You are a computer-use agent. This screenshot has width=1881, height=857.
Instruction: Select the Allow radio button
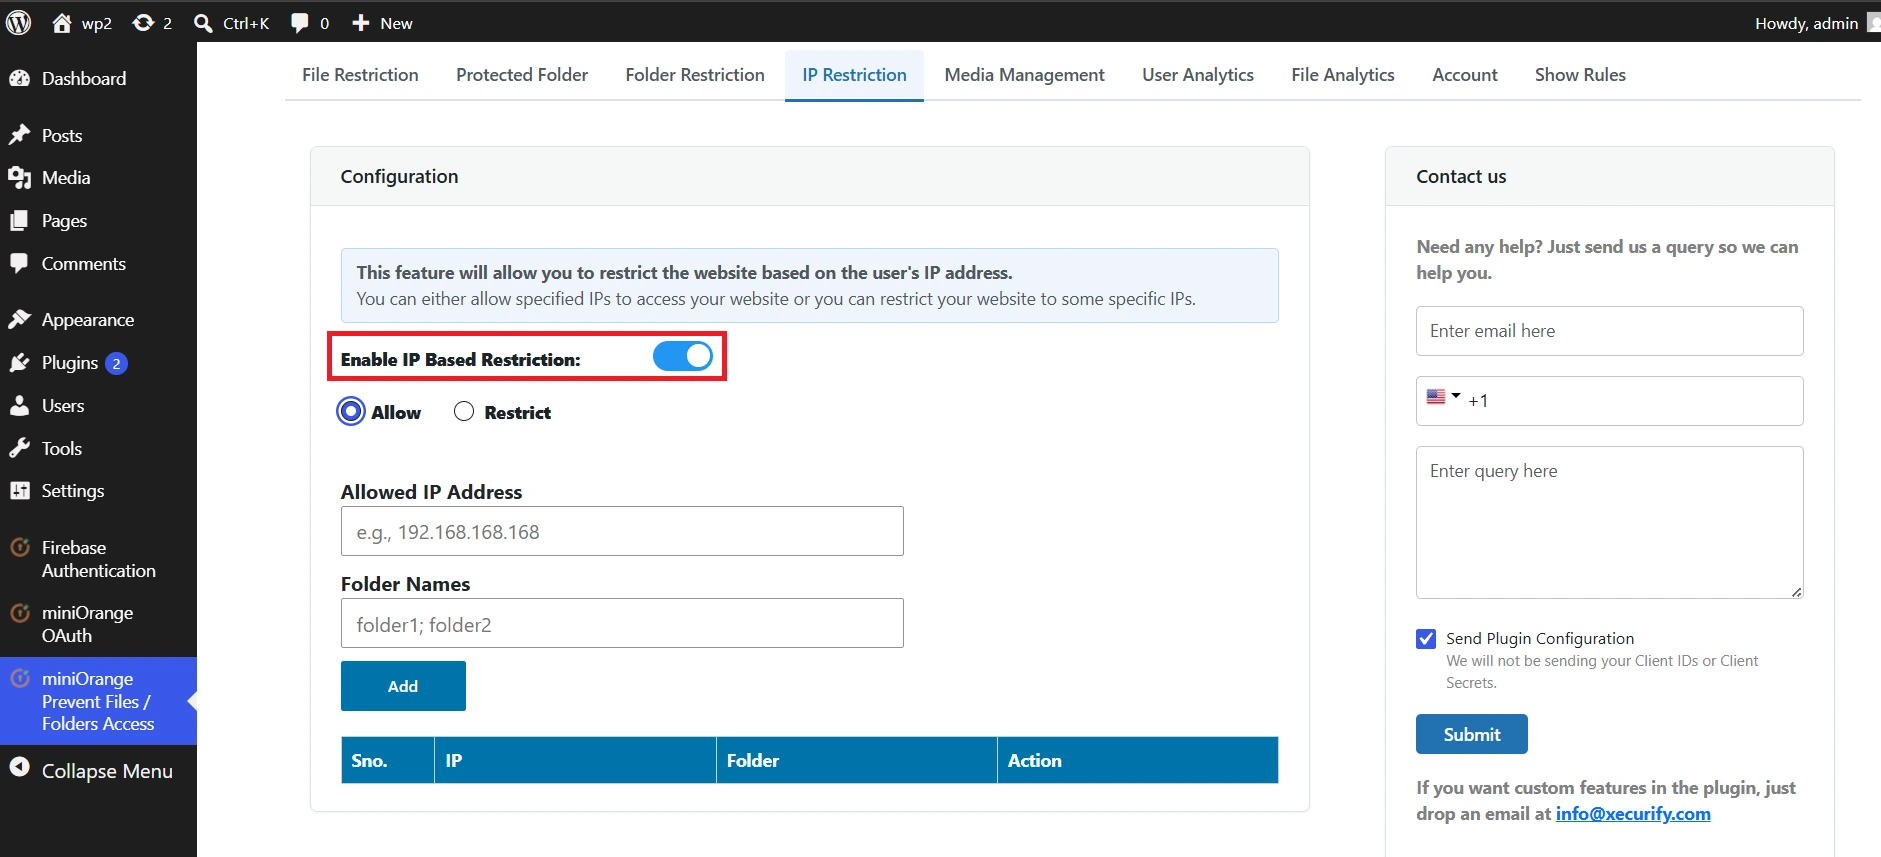351,412
